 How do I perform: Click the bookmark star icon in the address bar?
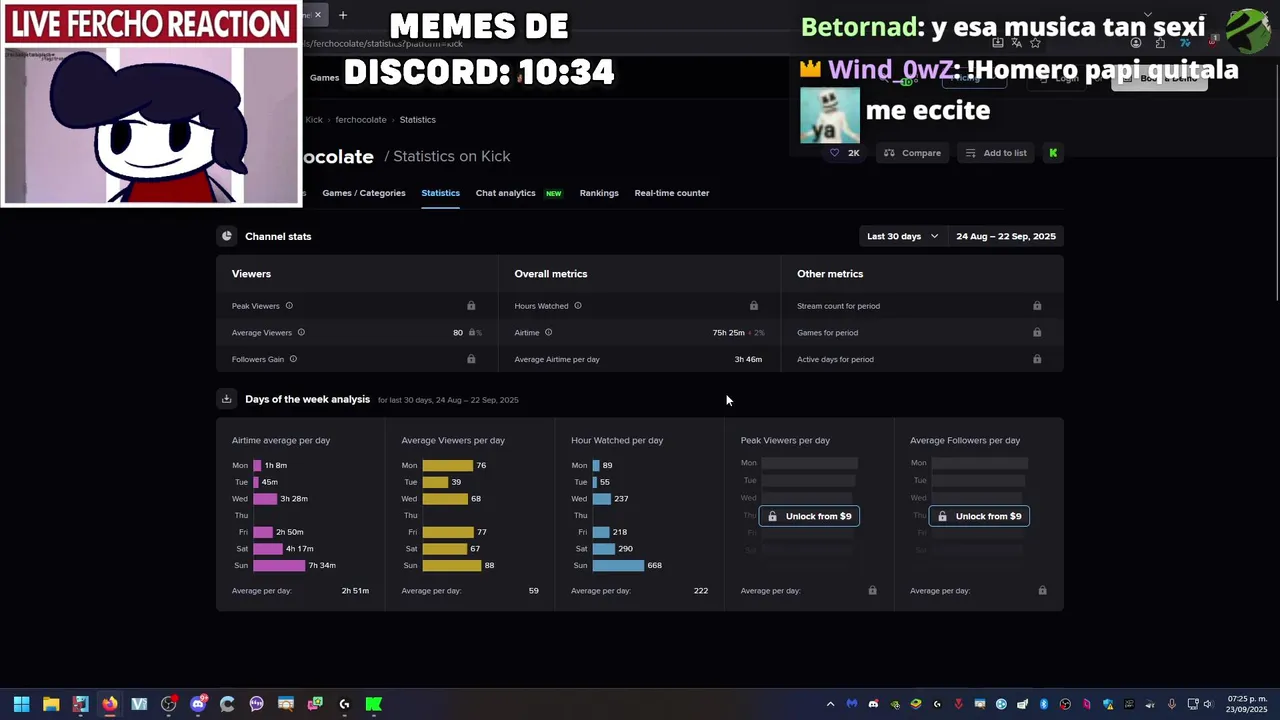1035,43
